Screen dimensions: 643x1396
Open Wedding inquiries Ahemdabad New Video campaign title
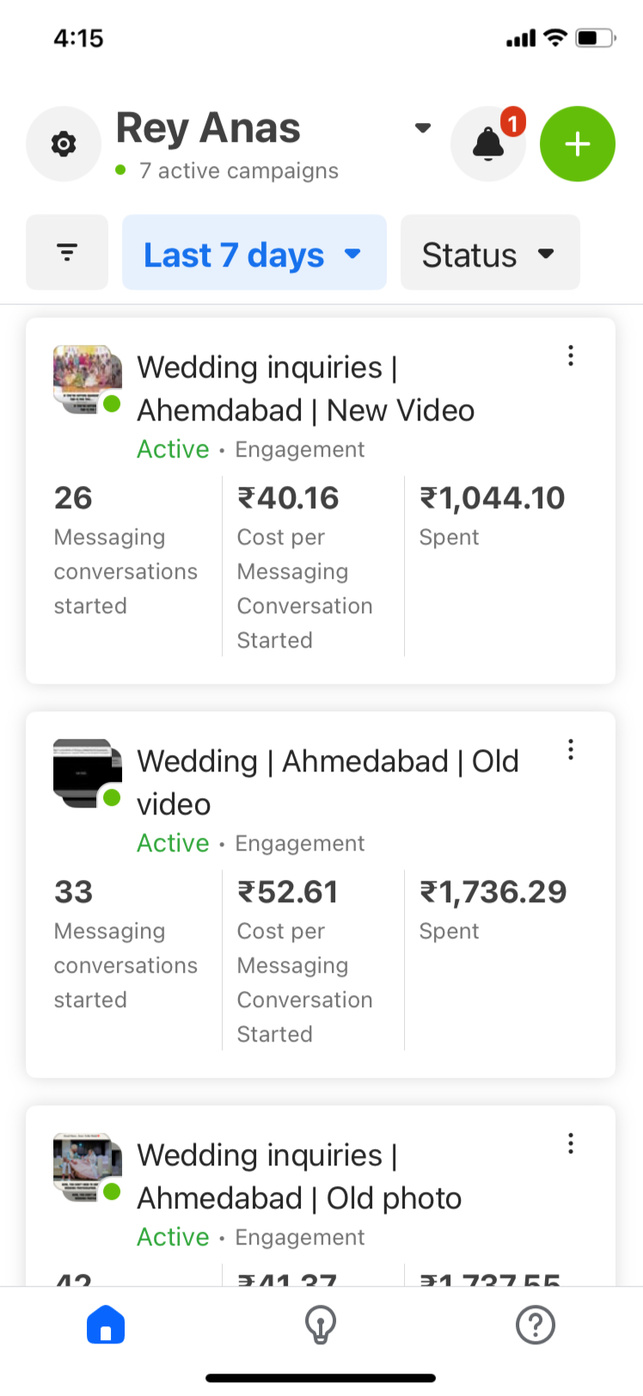click(305, 388)
